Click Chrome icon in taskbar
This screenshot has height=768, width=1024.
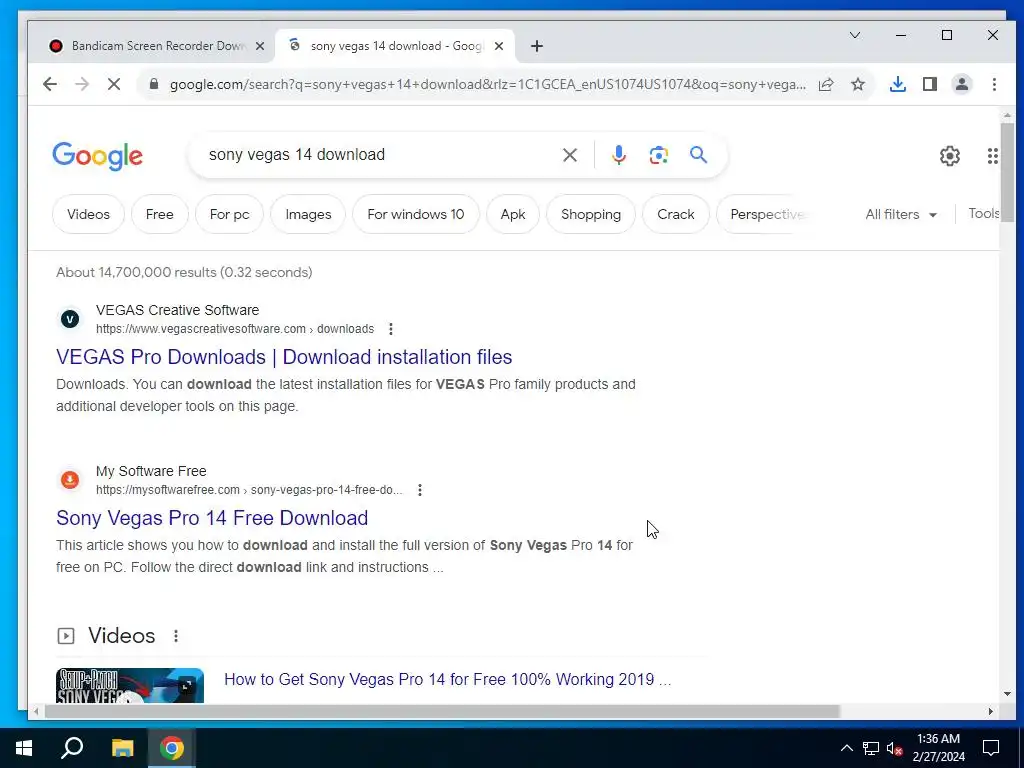click(x=172, y=748)
